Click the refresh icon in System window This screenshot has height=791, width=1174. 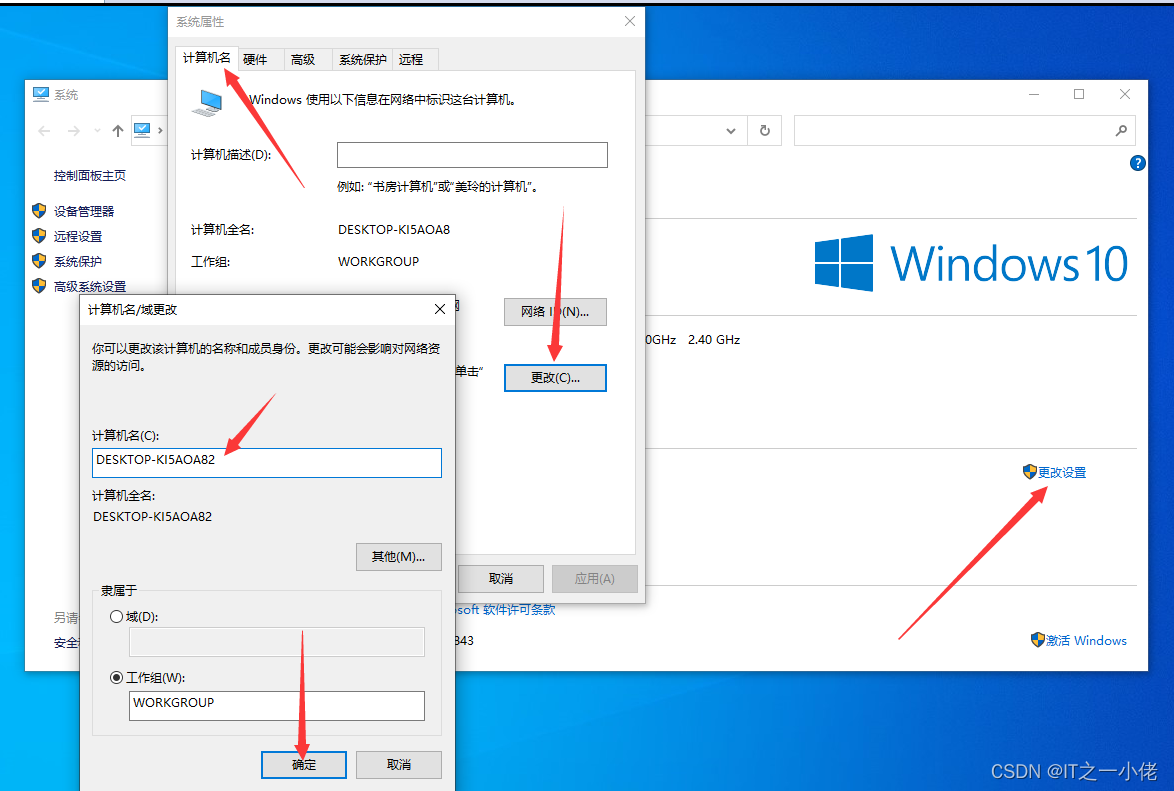[764, 130]
